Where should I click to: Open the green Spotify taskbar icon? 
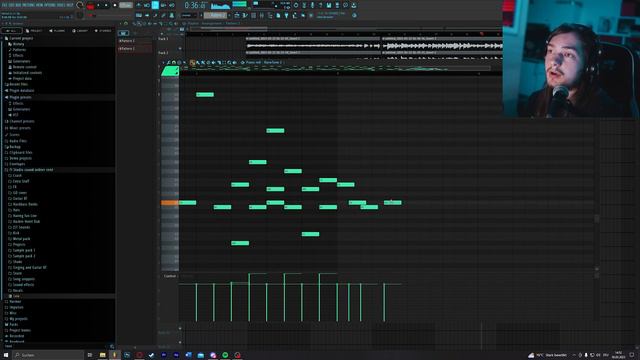tap(225, 355)
